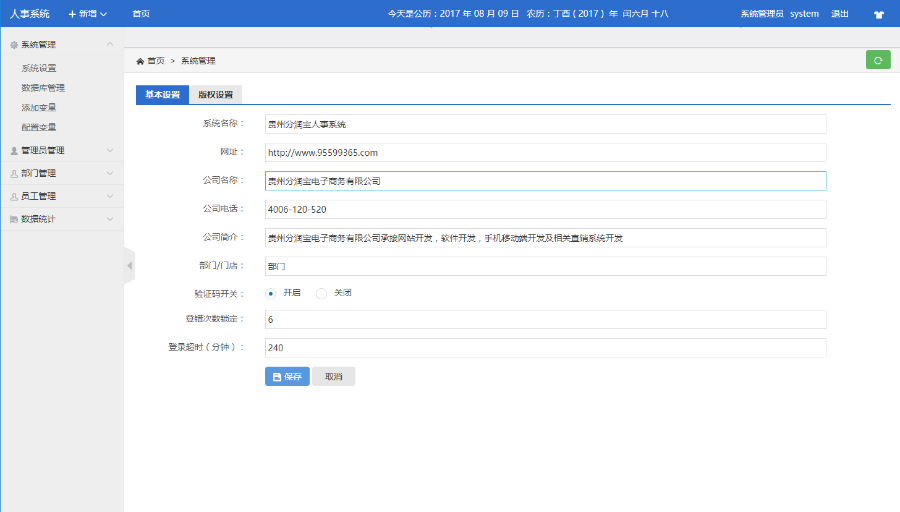The width and height of the screenshot is (900, 512).
Task: Click the icon beside 数据统计
Action: (13, 219)
